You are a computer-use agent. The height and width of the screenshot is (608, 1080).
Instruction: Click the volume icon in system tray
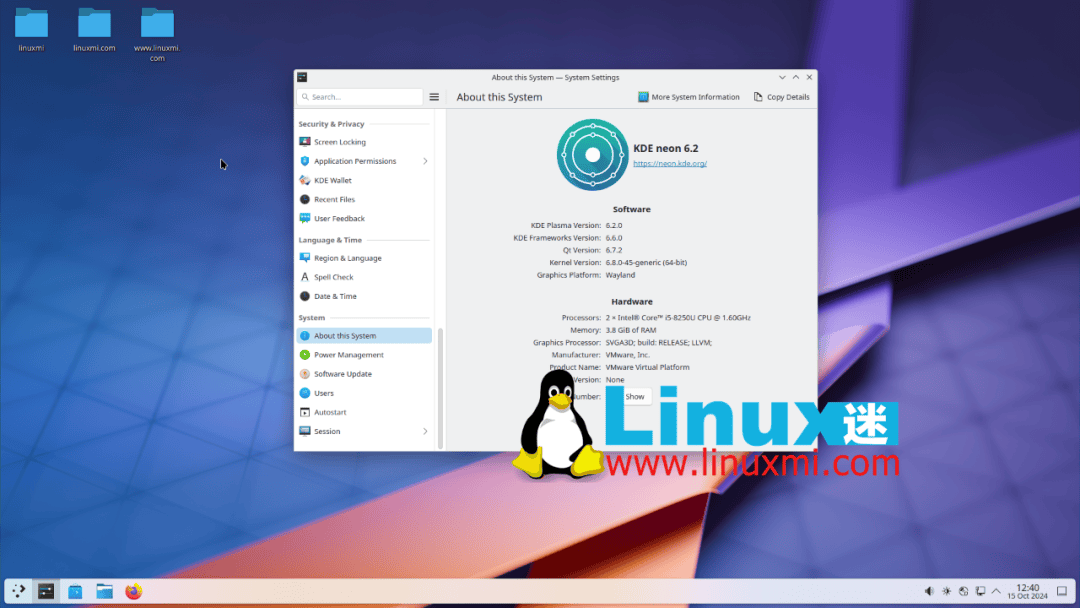(x=929, y=592)
